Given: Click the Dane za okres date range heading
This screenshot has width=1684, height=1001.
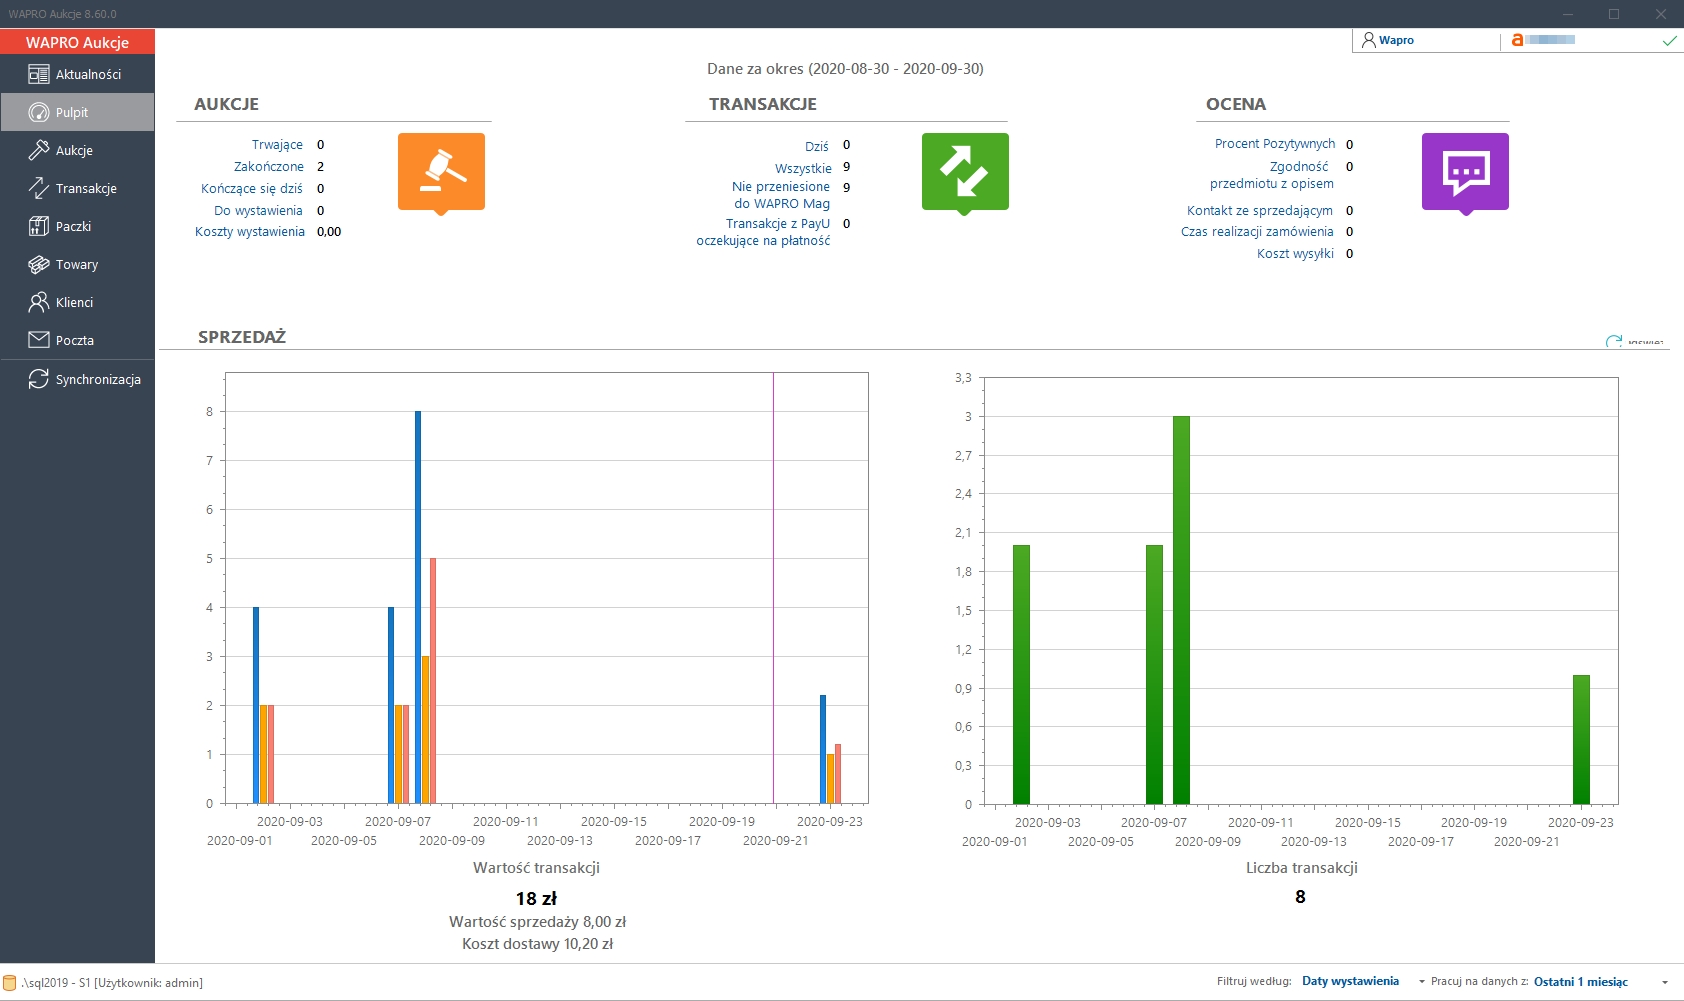Looking at the screenshot, I should (x=845, y=69).
